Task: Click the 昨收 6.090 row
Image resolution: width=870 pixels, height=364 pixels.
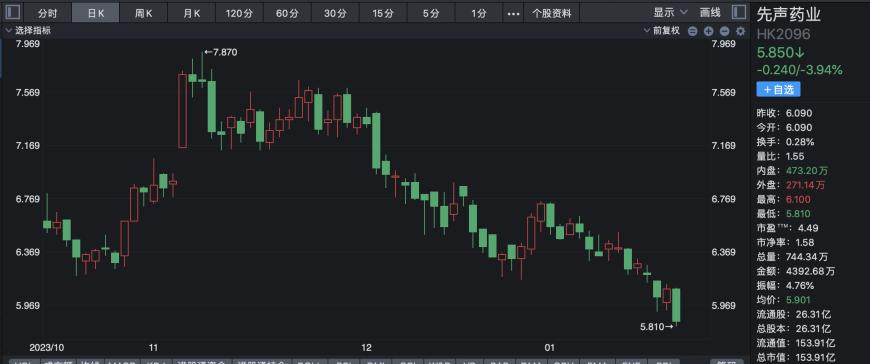Action: point(785,113)
